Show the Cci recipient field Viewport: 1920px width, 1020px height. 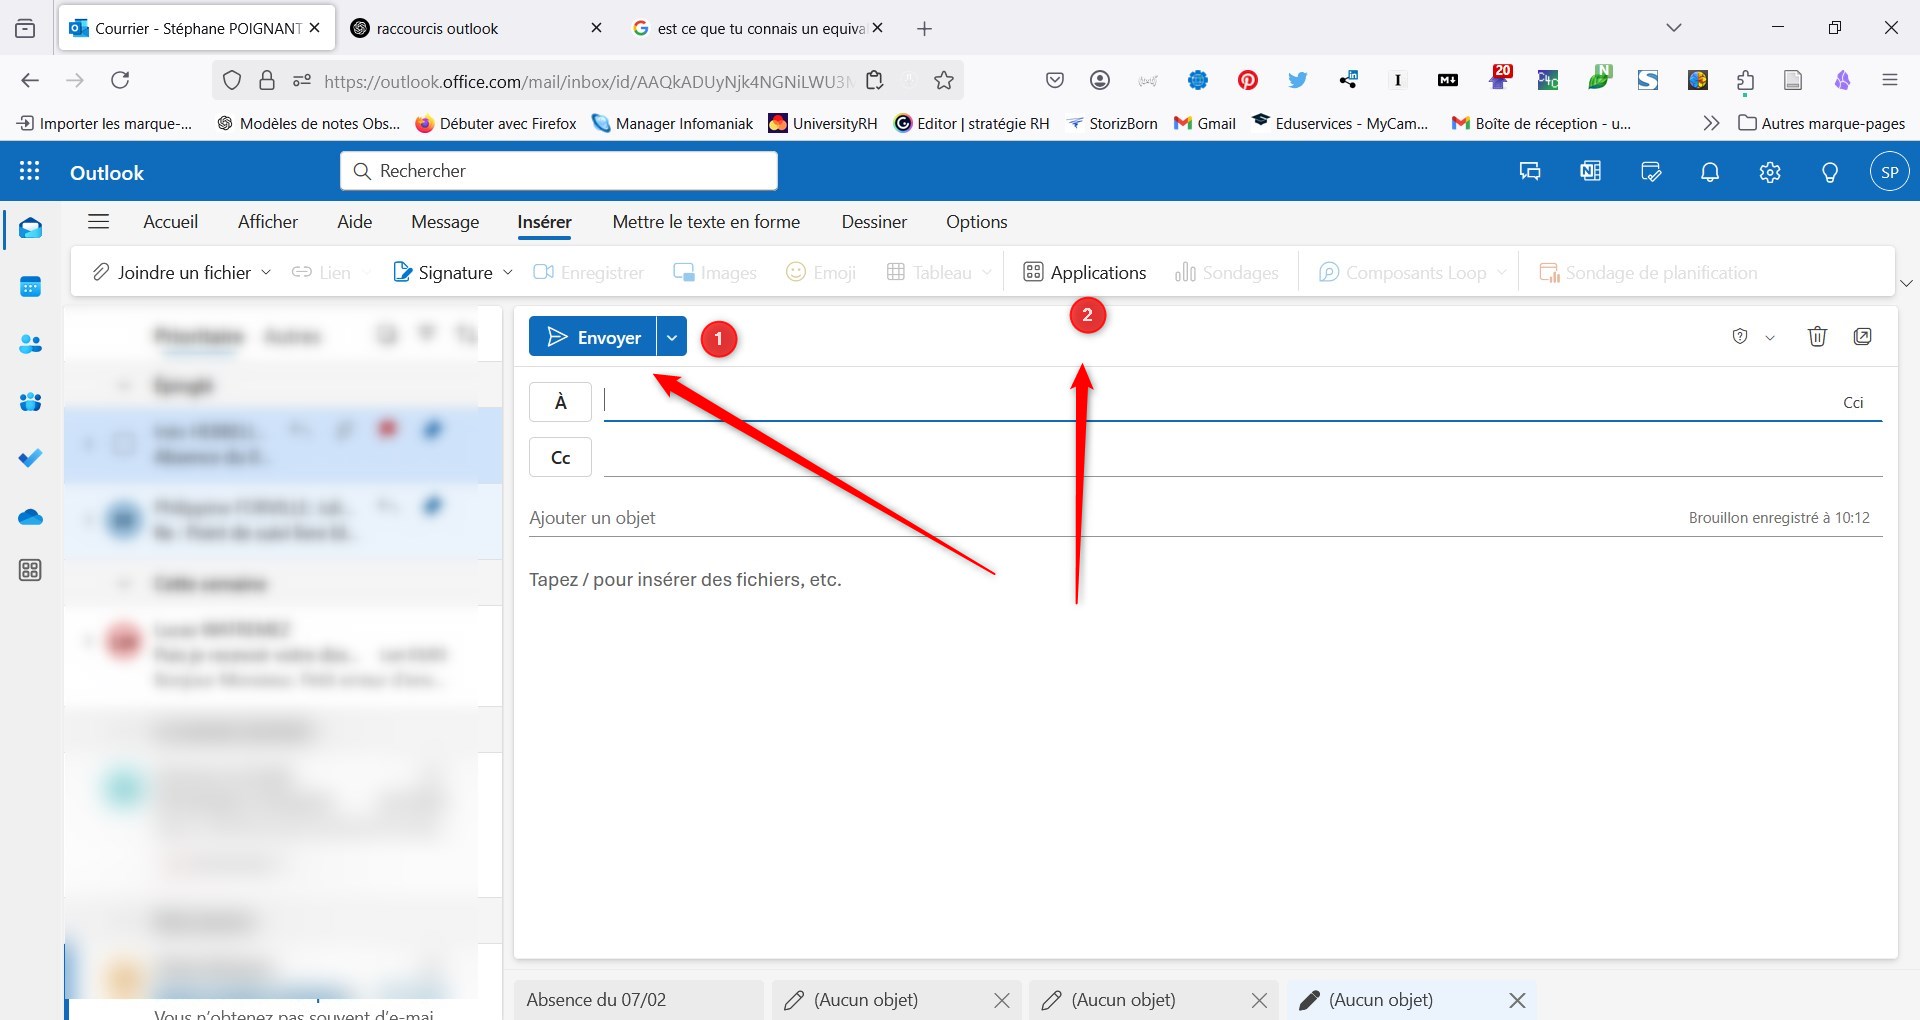coord(1853,401)
